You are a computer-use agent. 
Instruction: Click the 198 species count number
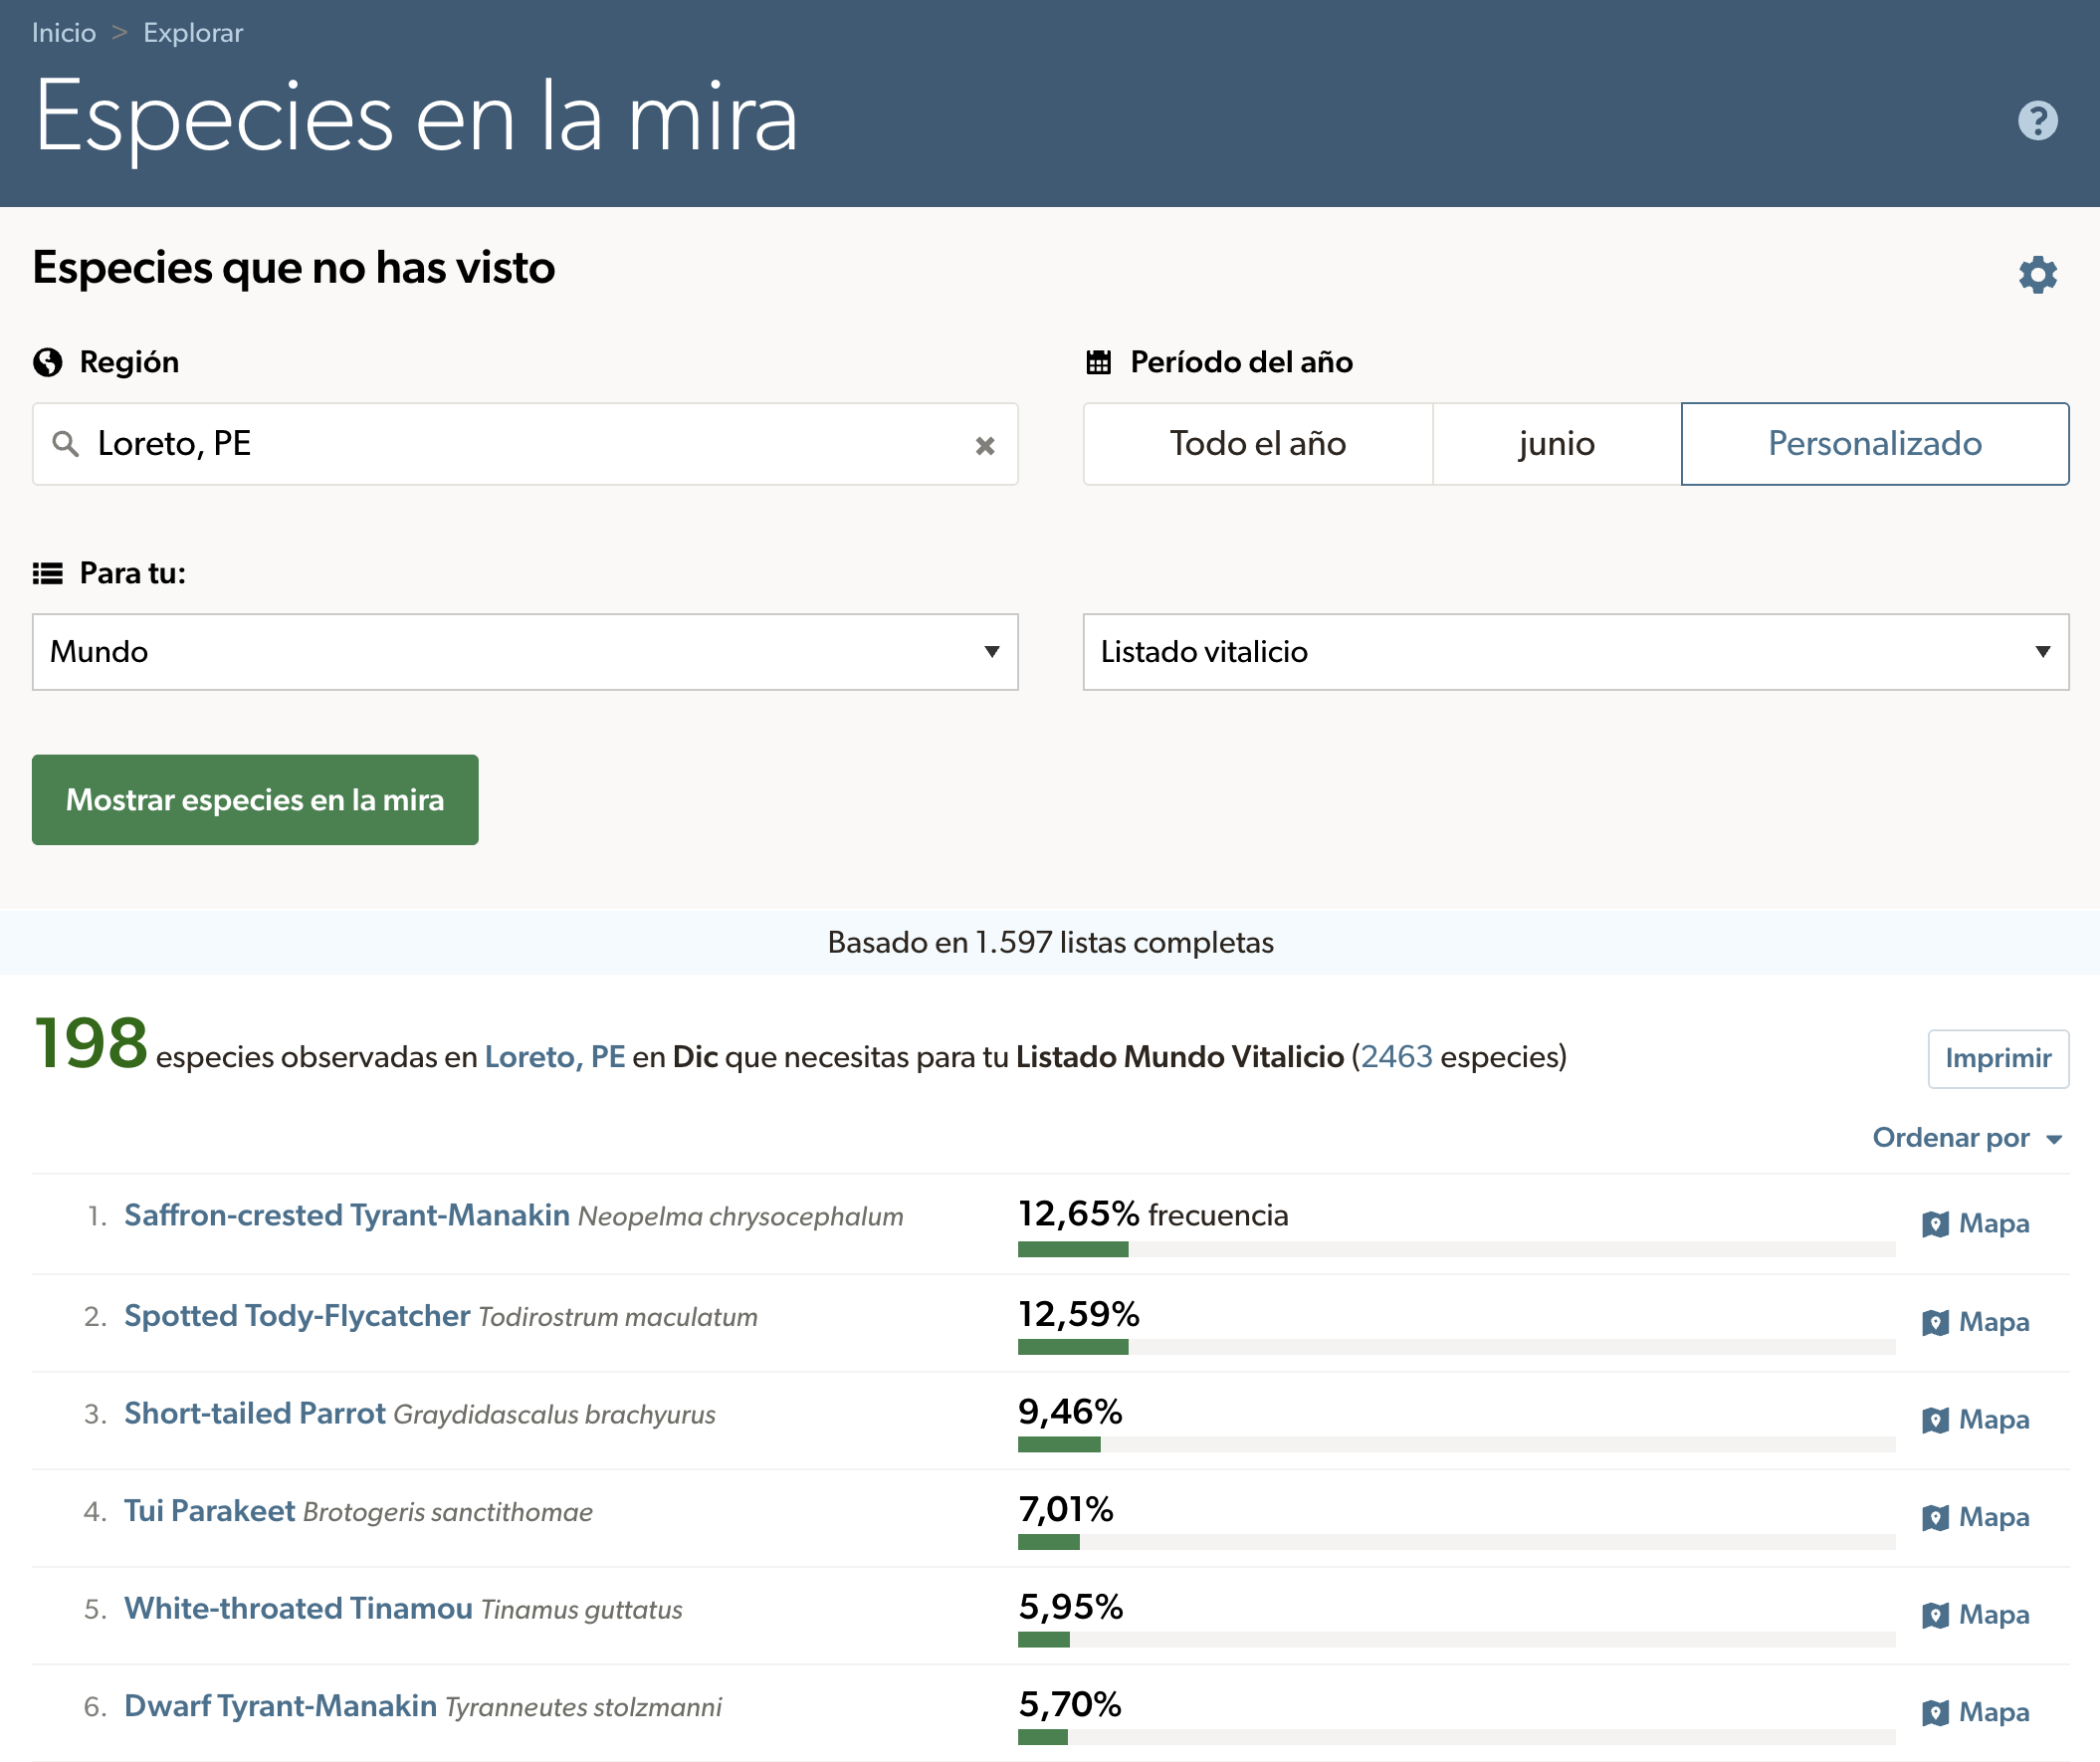click(x=91, y=1043)
